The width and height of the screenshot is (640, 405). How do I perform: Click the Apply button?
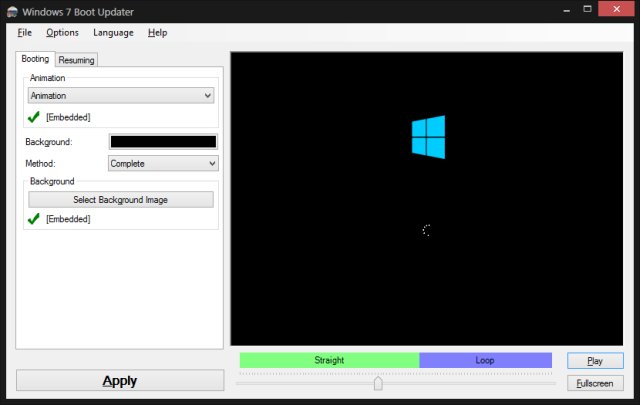(120, 381)
